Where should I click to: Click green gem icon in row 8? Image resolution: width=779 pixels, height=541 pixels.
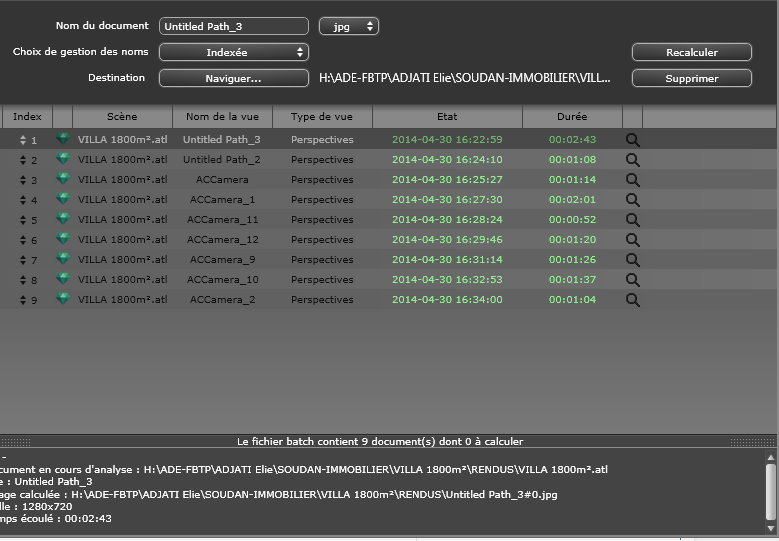tap(63, 278)
